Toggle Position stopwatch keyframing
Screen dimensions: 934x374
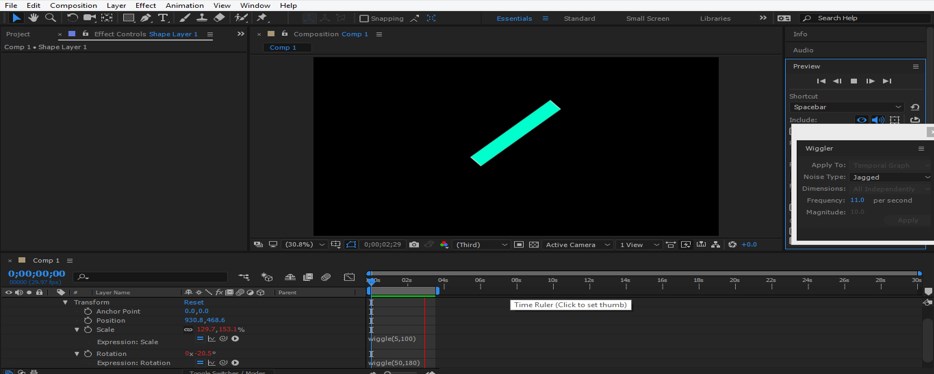tap(88, 320)
